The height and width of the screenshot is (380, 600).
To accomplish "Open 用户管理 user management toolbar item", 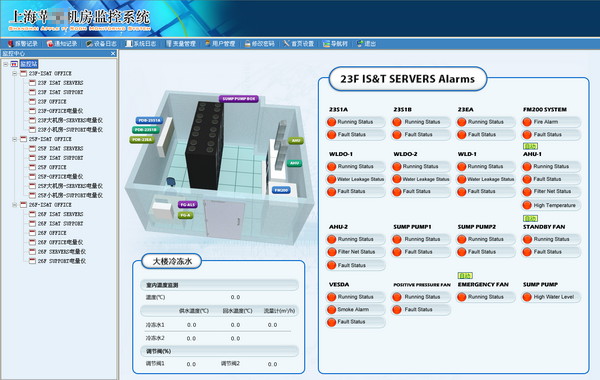I will coord(220,44).
